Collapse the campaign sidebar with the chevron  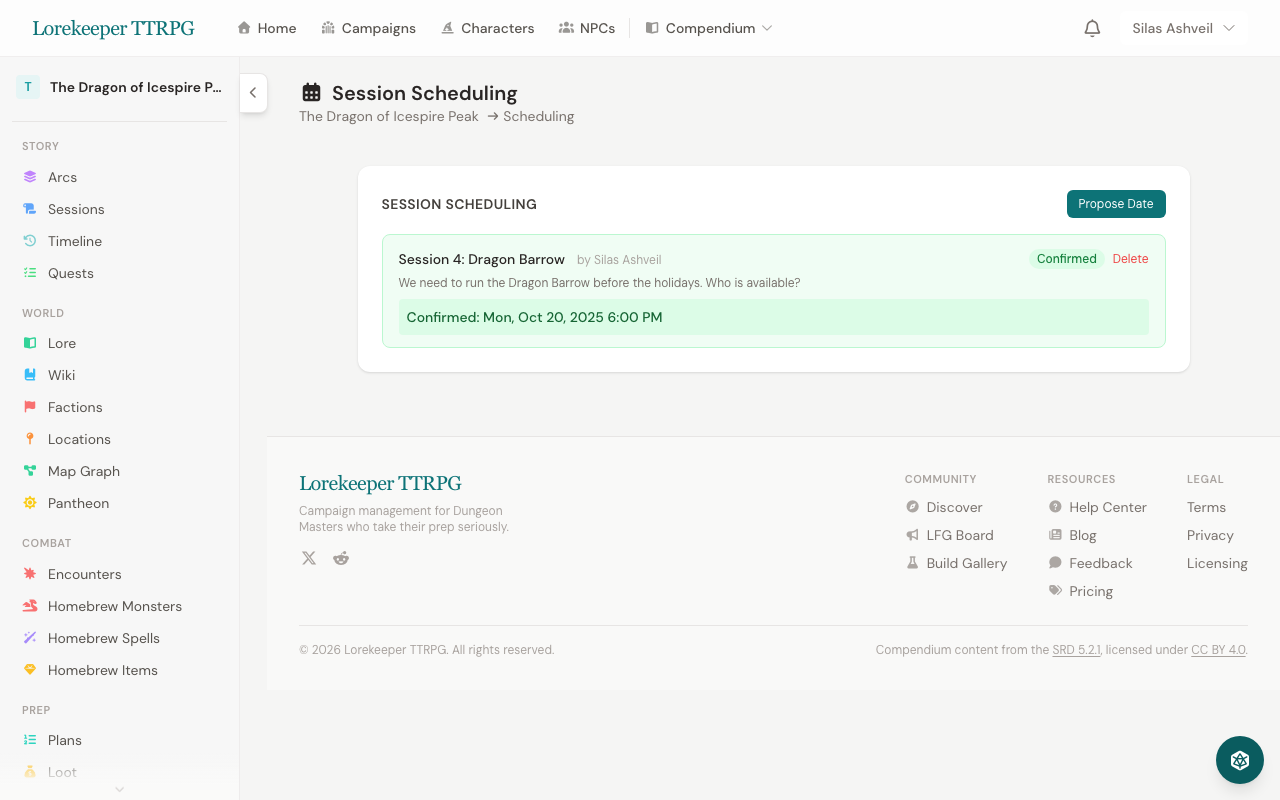coord(253,92)
